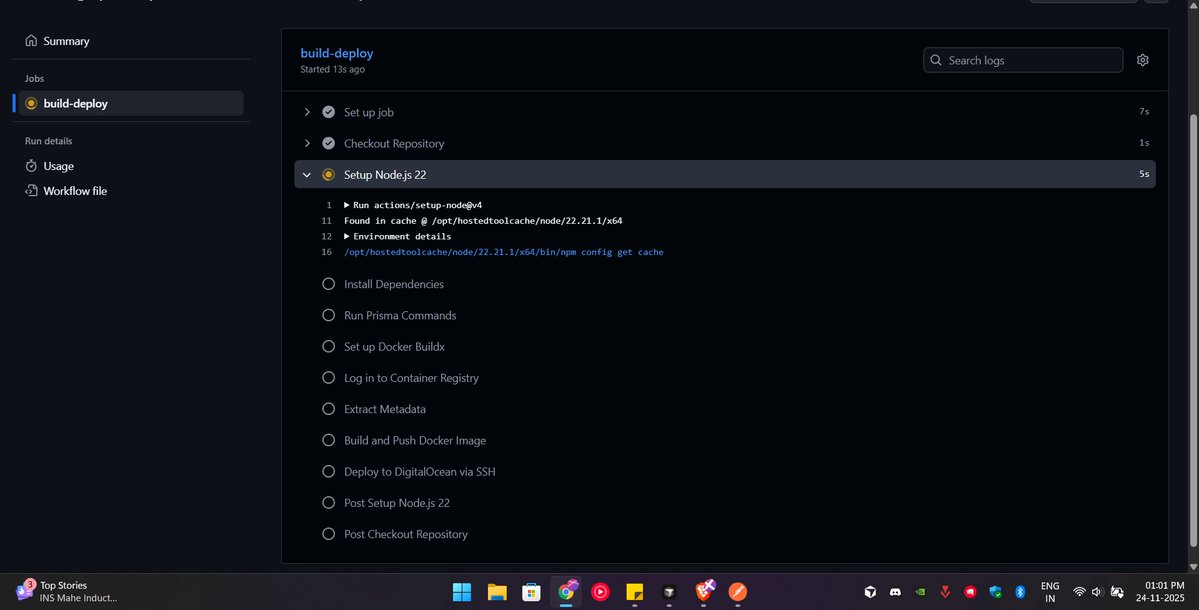The width and height of the screenshot is (1199, 610).
Task: Open the Workflow file view
Action: (x=76, y=190)
